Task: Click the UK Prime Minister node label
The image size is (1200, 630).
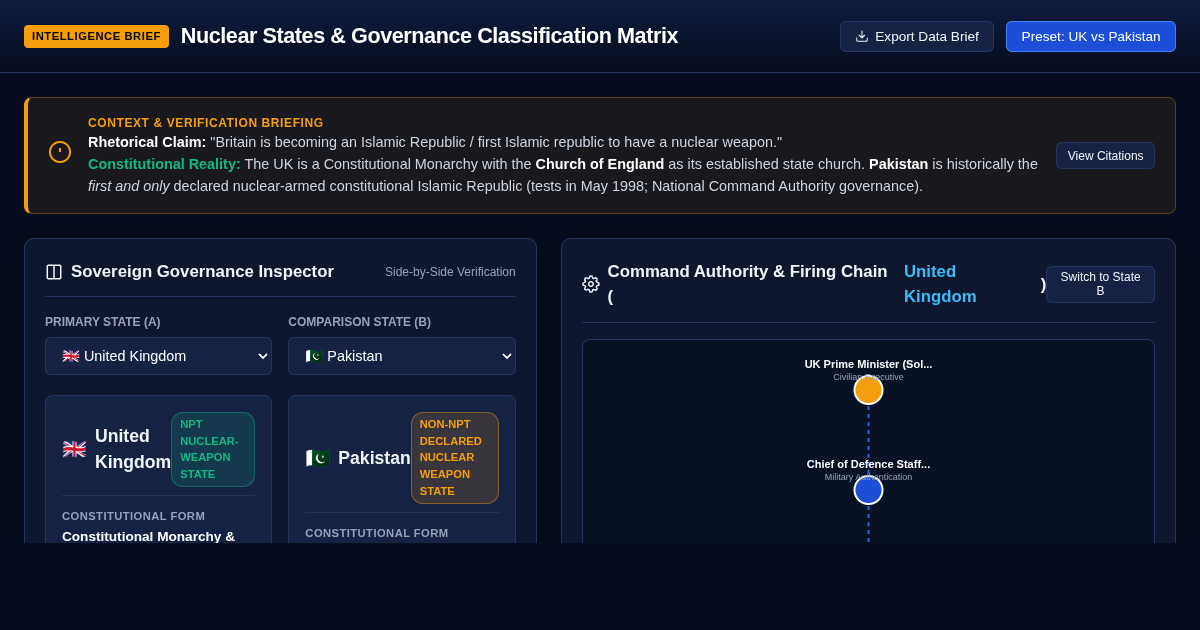Action: [868, 364]
